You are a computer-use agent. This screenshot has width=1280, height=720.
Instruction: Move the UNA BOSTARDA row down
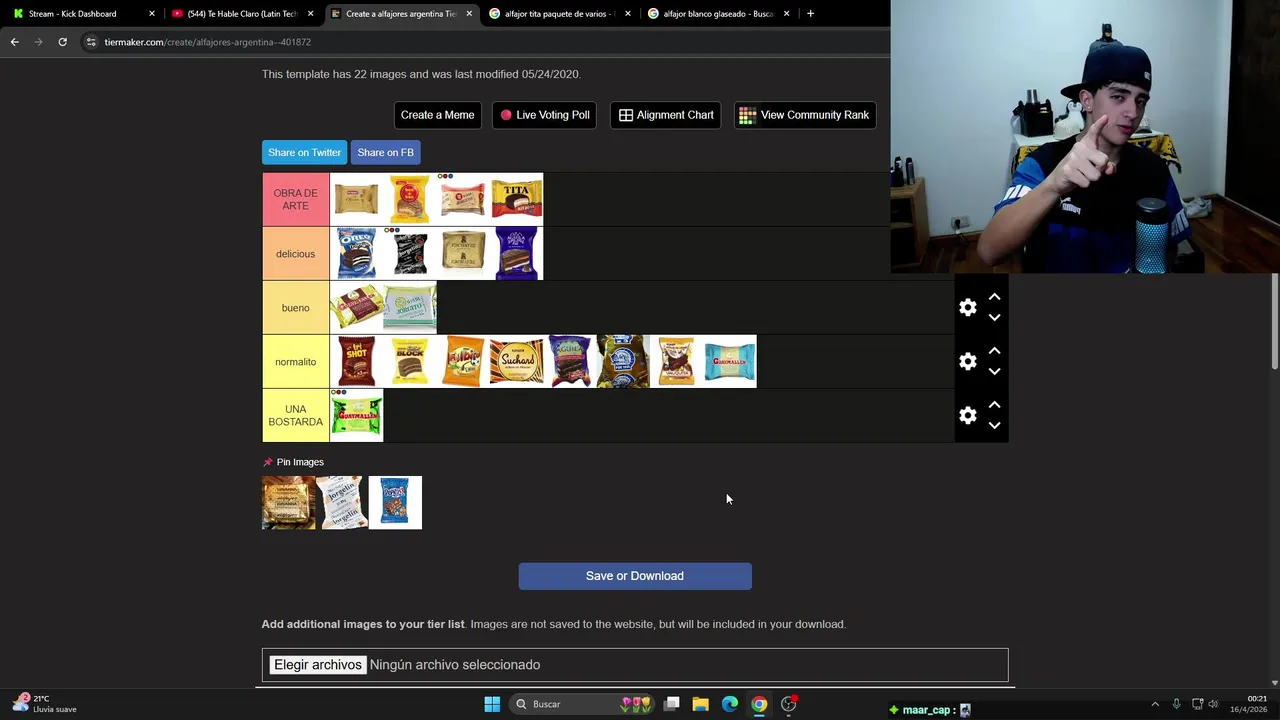tap(994, 426)
